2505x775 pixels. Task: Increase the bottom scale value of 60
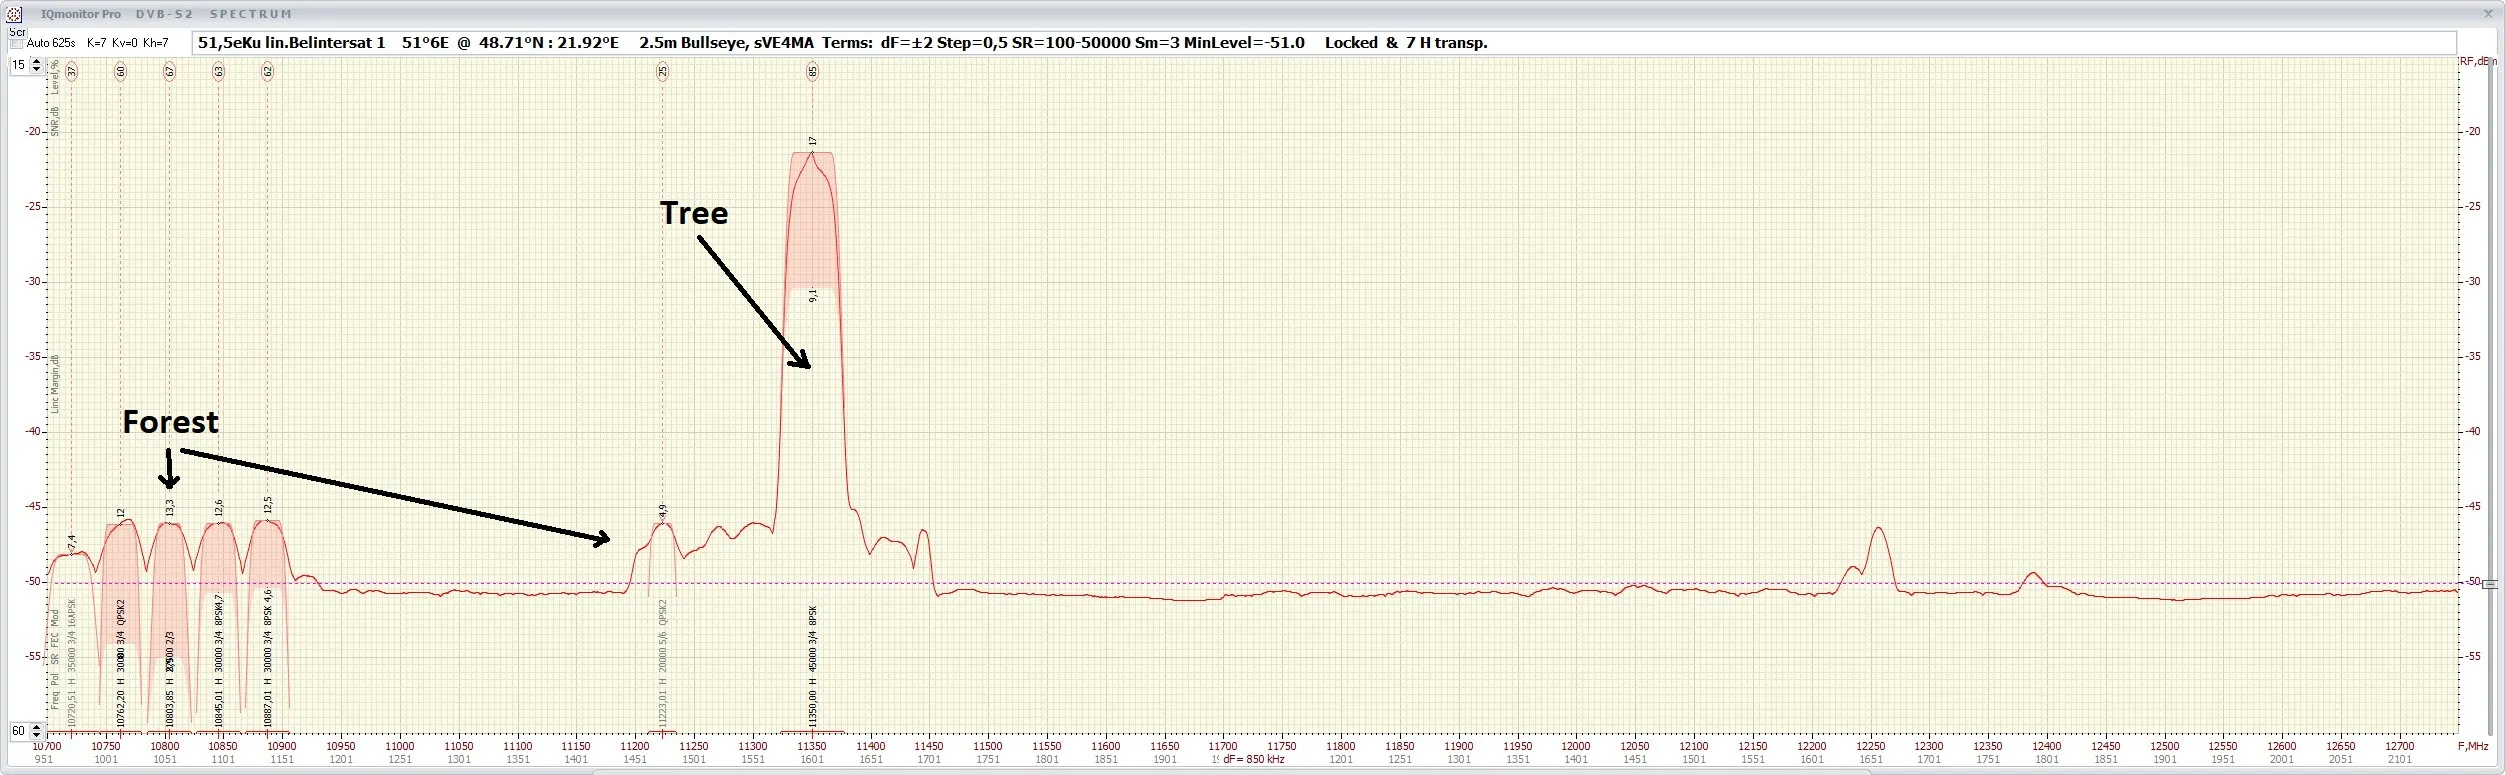(37, 727)
